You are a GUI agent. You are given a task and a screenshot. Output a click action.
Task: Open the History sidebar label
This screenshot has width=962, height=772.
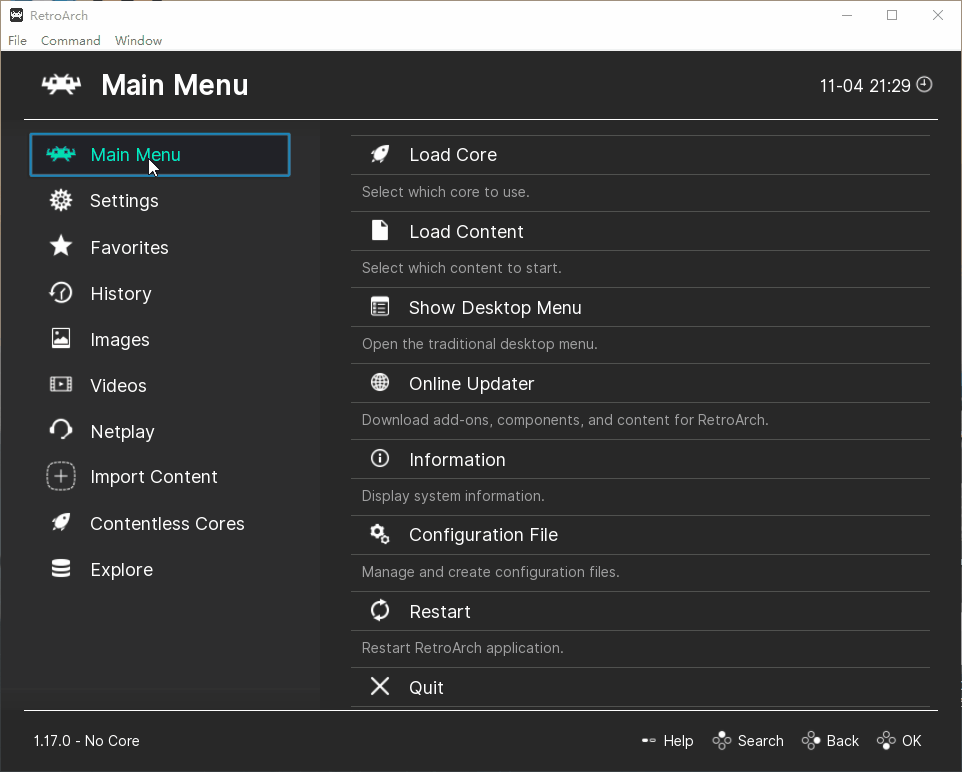click(x=121, y=293)
